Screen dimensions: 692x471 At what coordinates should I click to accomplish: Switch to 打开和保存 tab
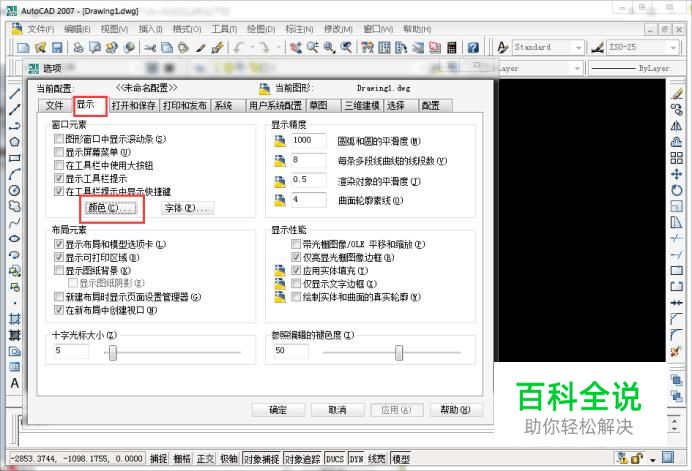tap(133, 106)
